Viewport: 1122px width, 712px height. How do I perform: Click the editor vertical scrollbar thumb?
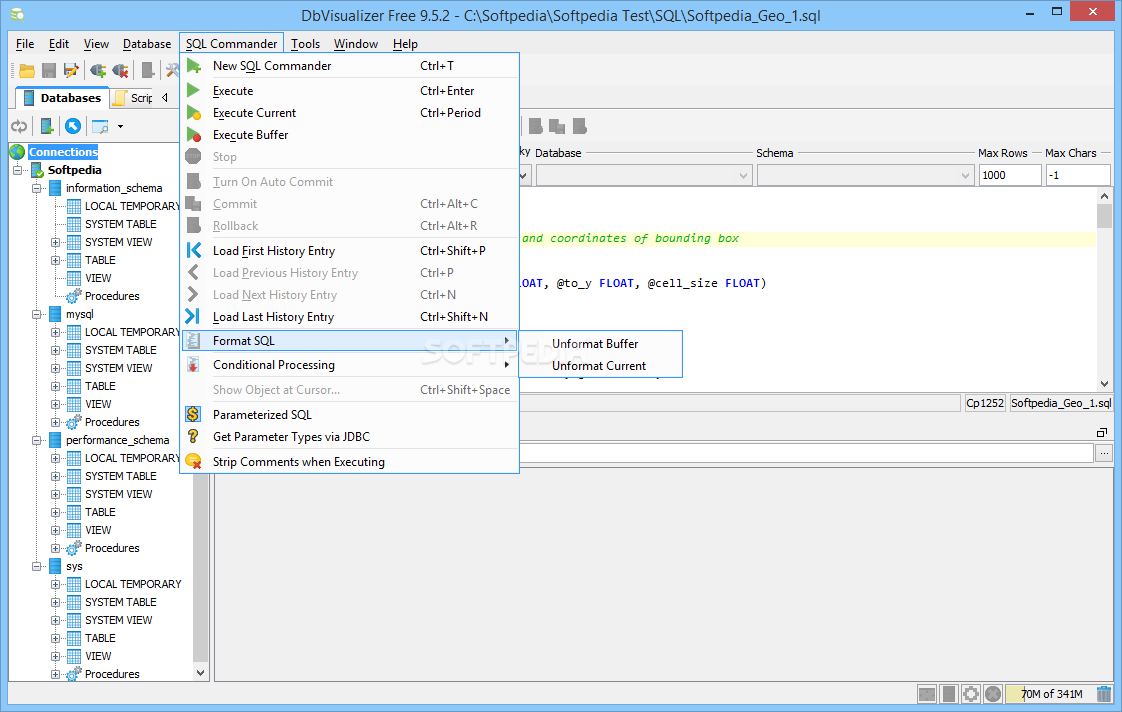pyautogui.click(x=1104, y=216)
